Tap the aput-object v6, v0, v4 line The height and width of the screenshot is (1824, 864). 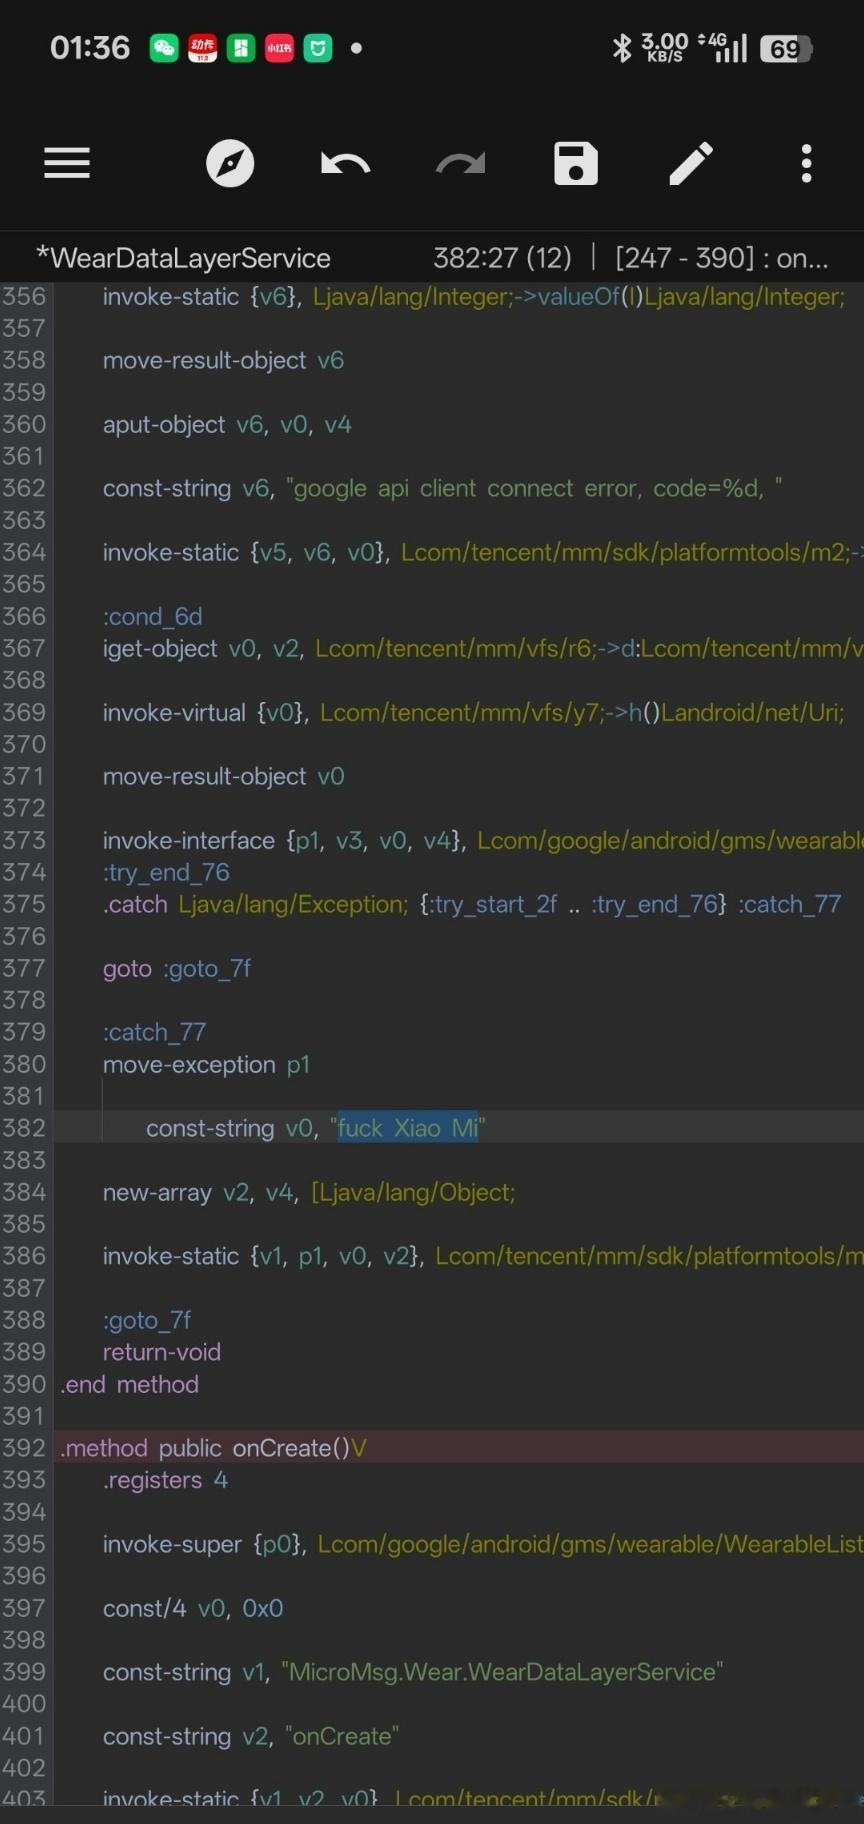click(227, 424)
